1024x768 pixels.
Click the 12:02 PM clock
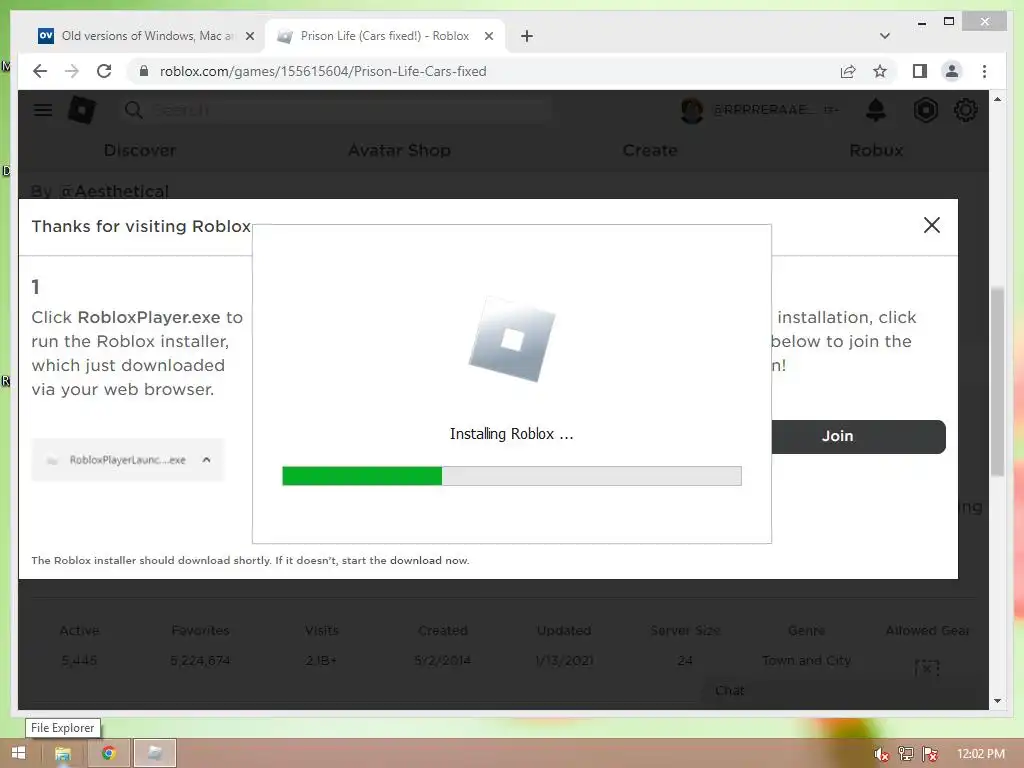point(981,754)
